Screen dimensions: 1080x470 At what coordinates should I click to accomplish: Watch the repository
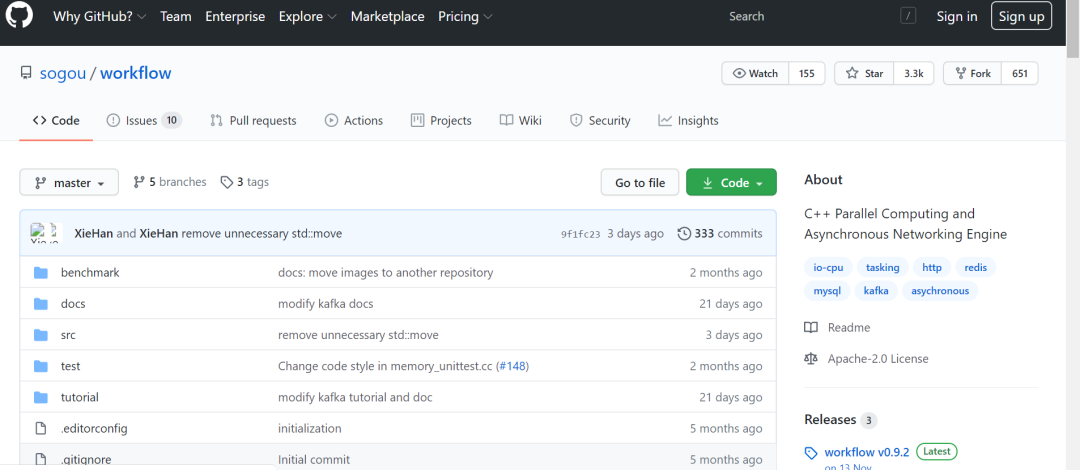point(755,74)
